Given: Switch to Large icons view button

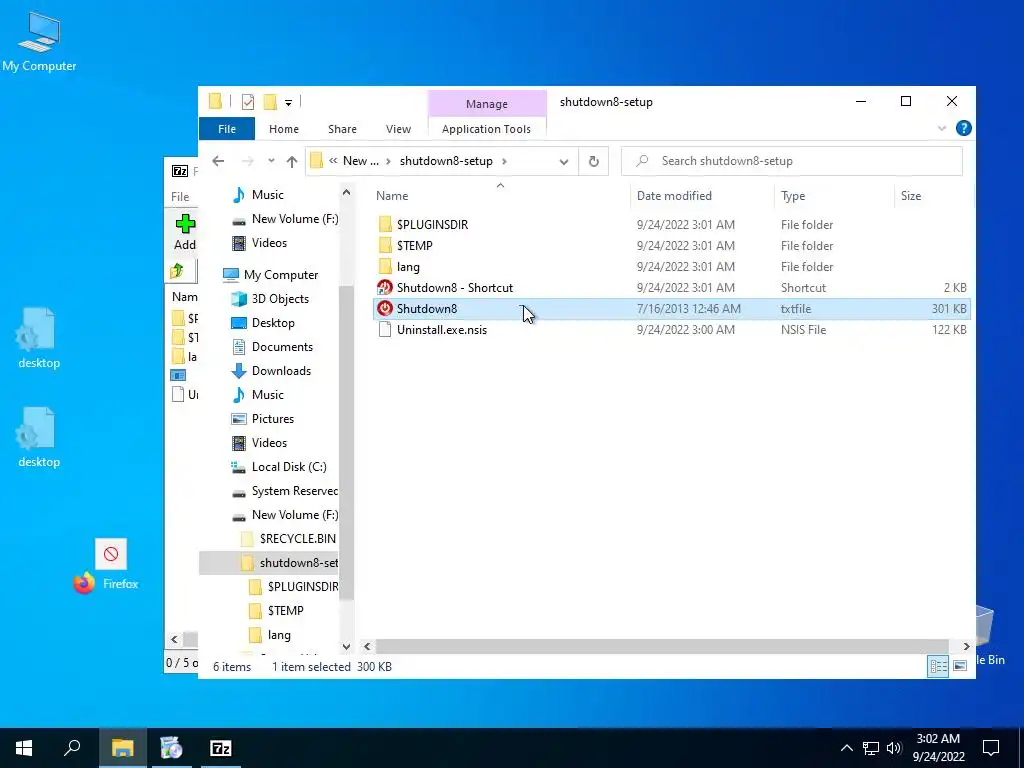Looking at the screenshot, I should 960,666.
